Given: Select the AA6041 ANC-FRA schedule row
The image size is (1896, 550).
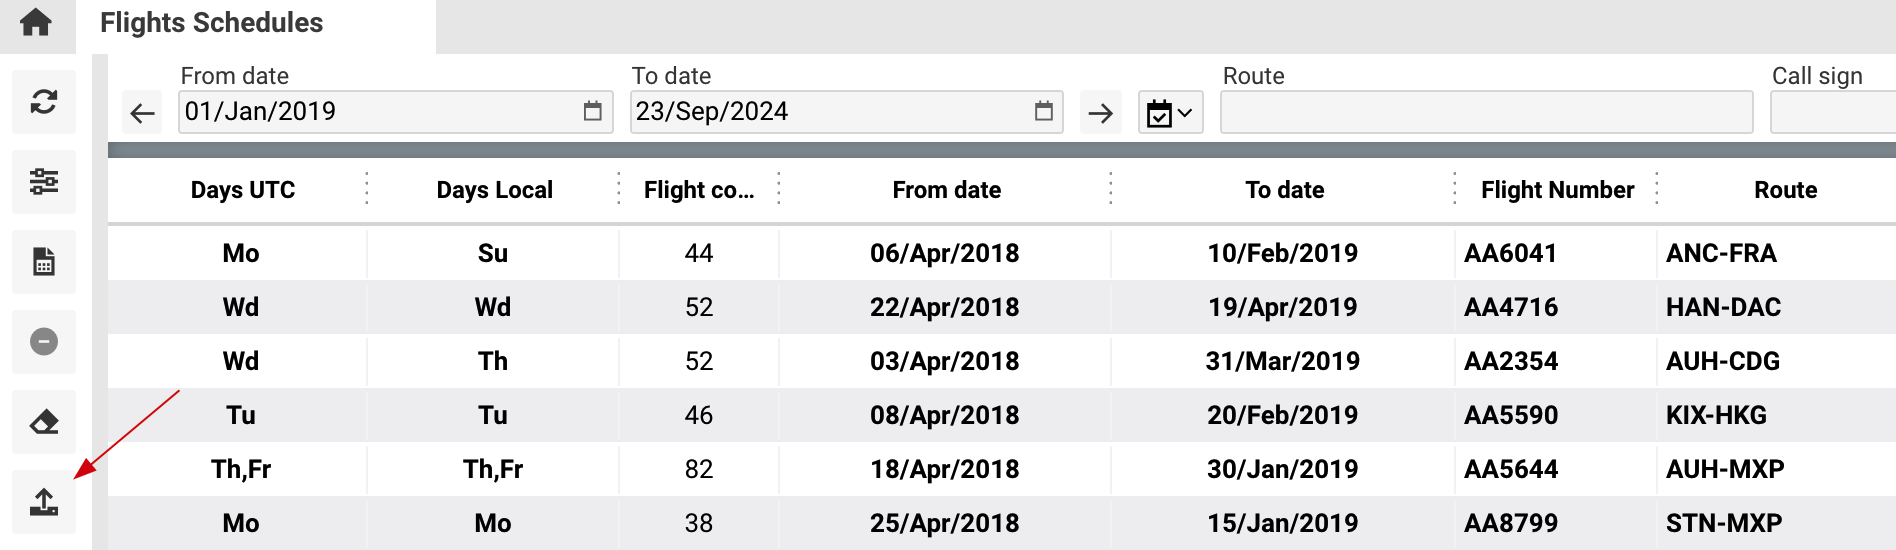Looking at the screenshot, I should point(1002,253).
